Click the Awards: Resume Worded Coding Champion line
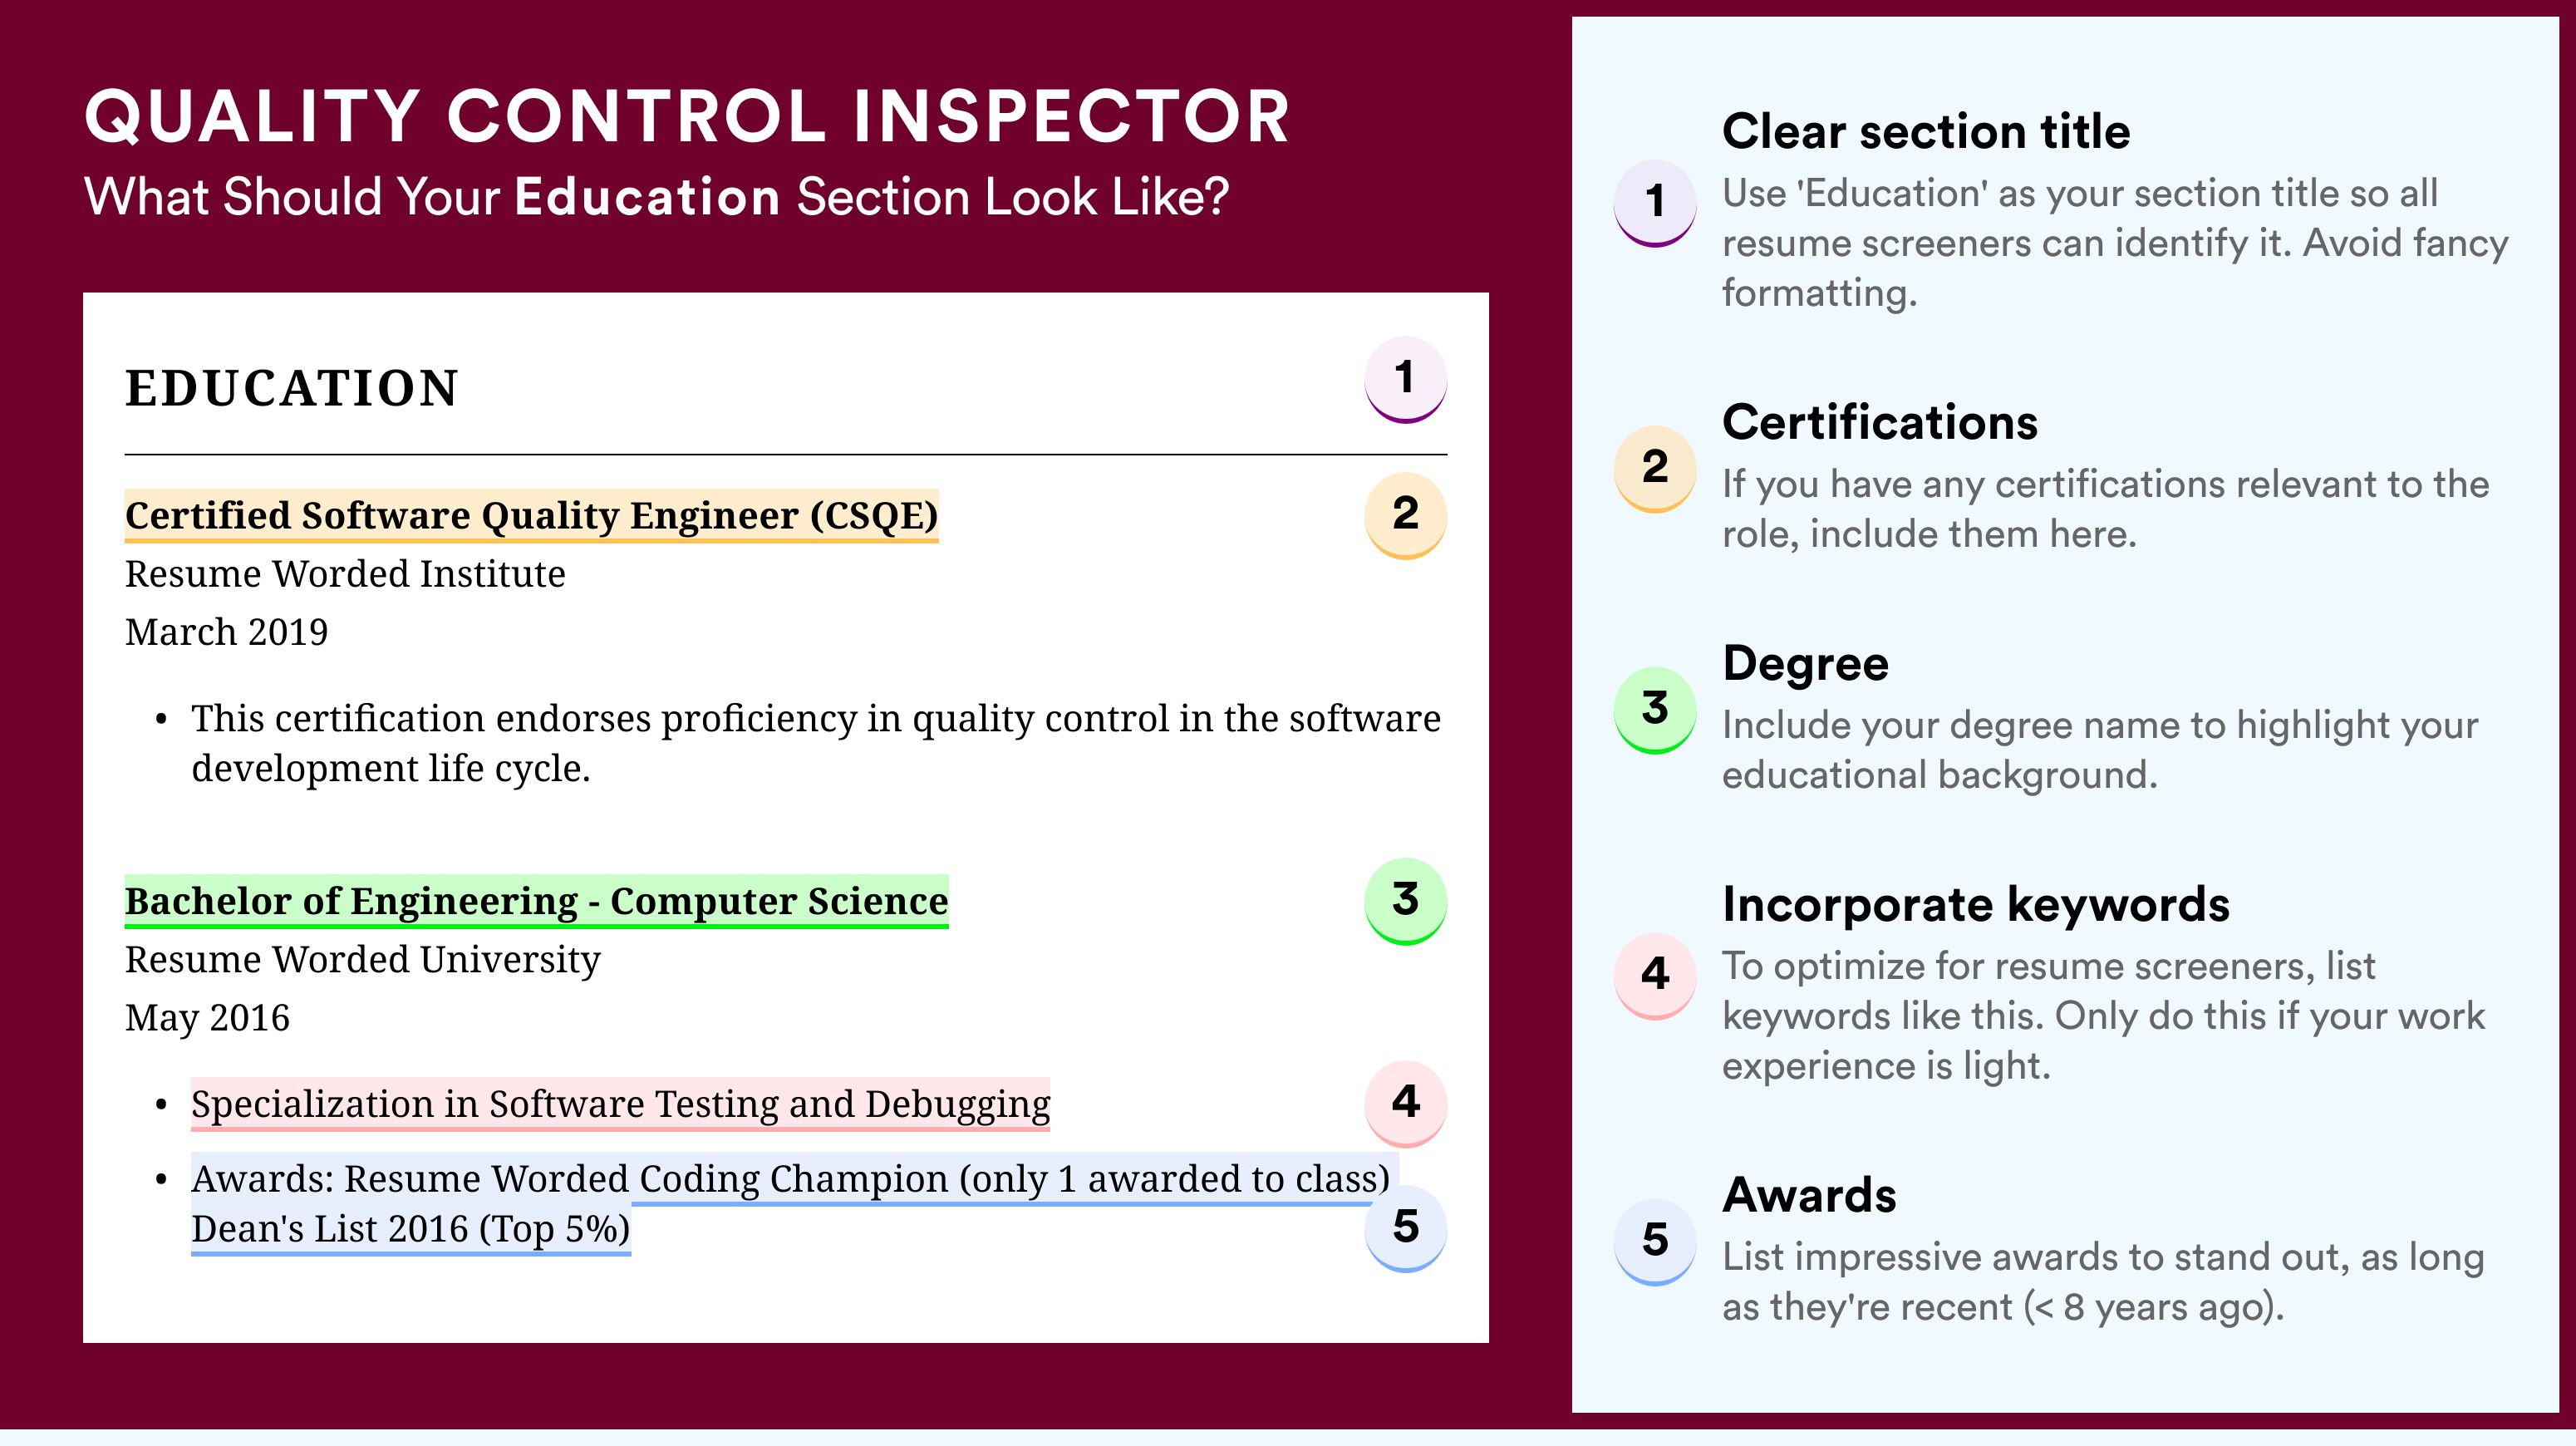 [790, 1179]
